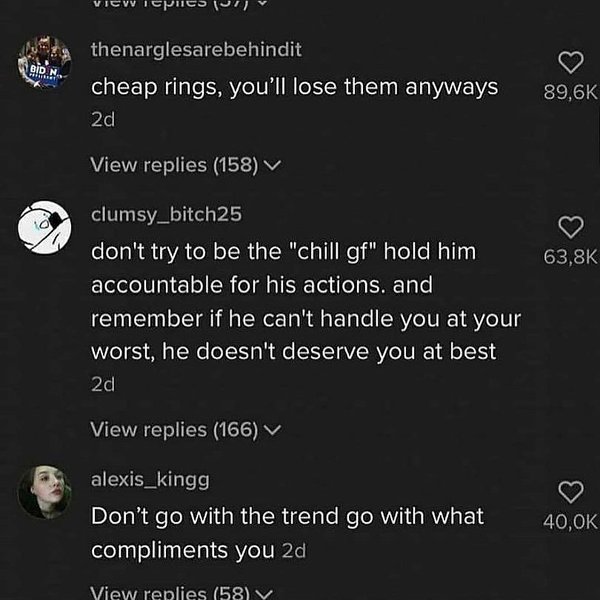600x600 pixels.
Task: Click the 63,8K like count
Action: (569, 257)
